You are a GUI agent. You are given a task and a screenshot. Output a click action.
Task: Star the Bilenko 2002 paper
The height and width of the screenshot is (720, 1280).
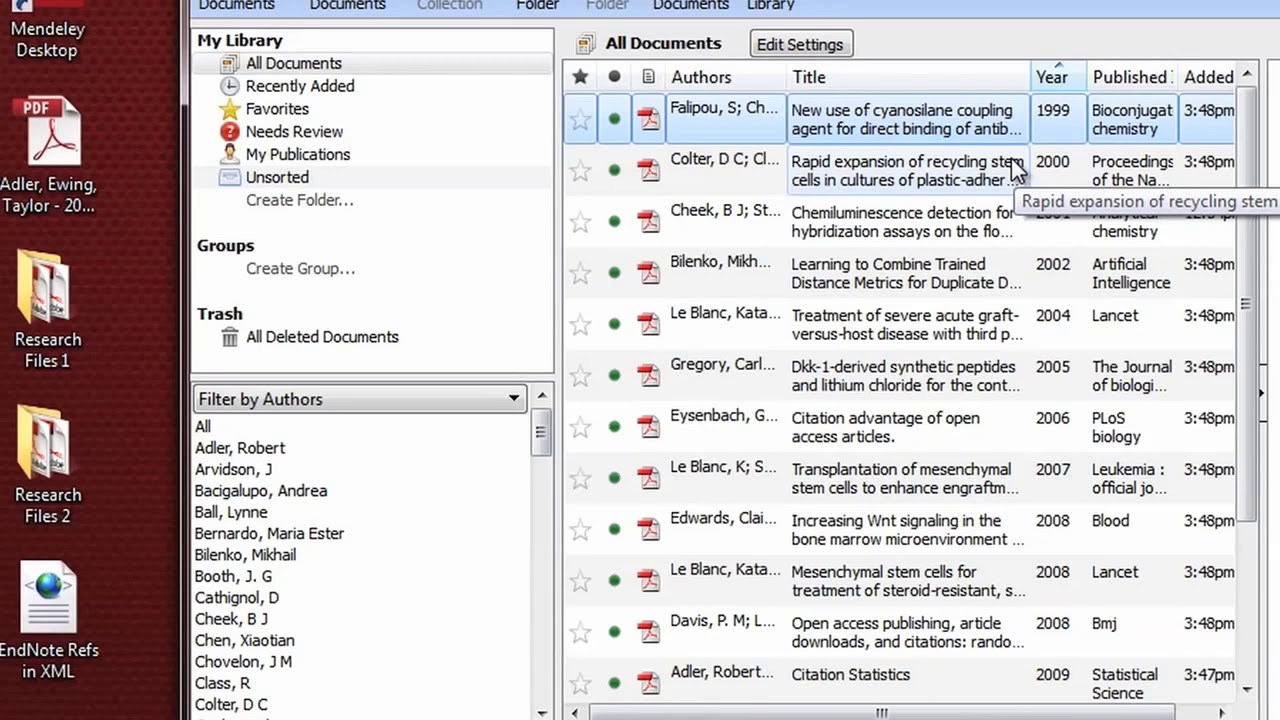580,273
